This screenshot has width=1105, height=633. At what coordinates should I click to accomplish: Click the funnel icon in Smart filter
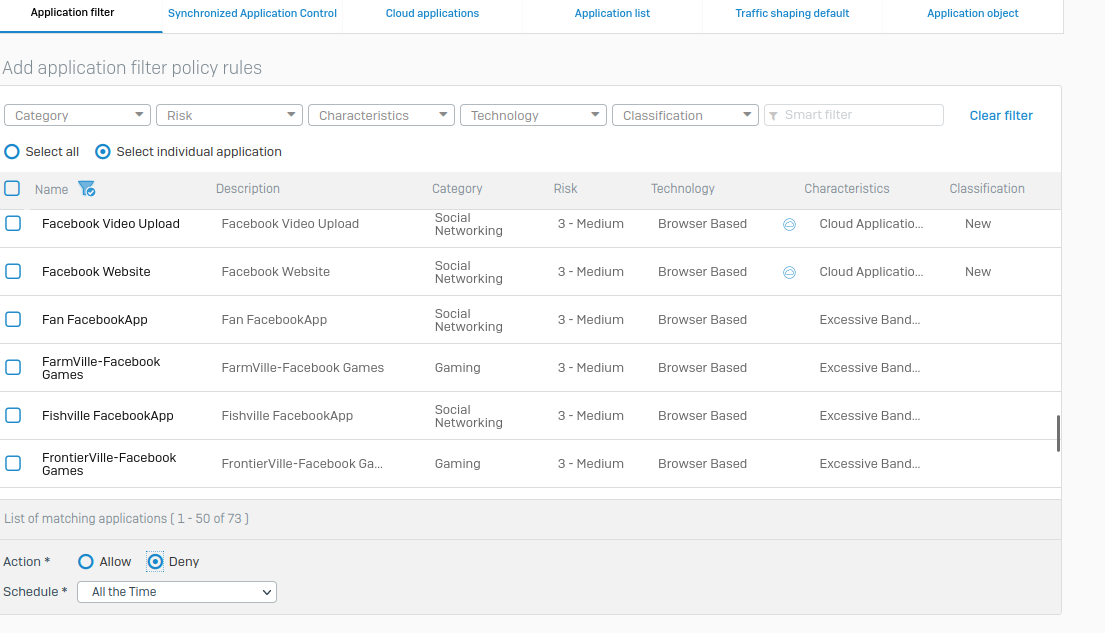click(x=773, y=116)
